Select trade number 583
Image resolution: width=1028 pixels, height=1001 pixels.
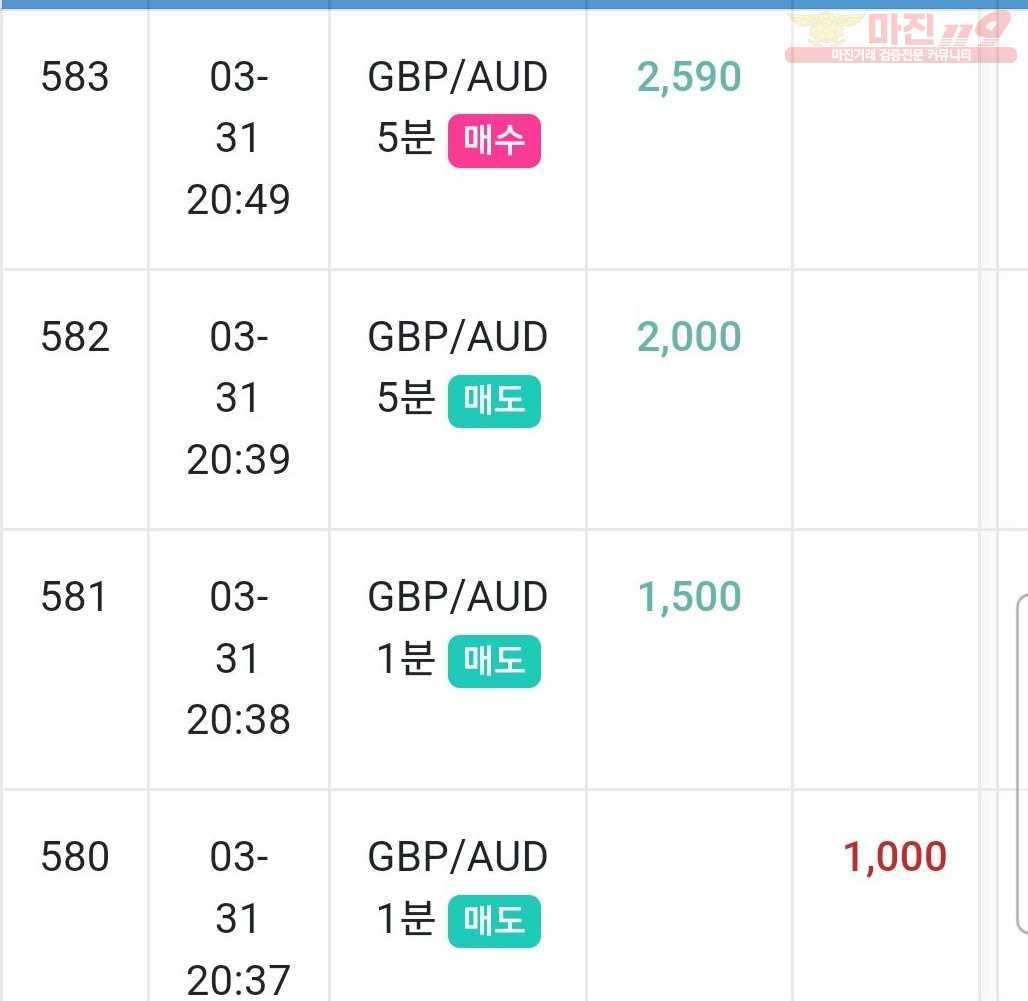75,77
